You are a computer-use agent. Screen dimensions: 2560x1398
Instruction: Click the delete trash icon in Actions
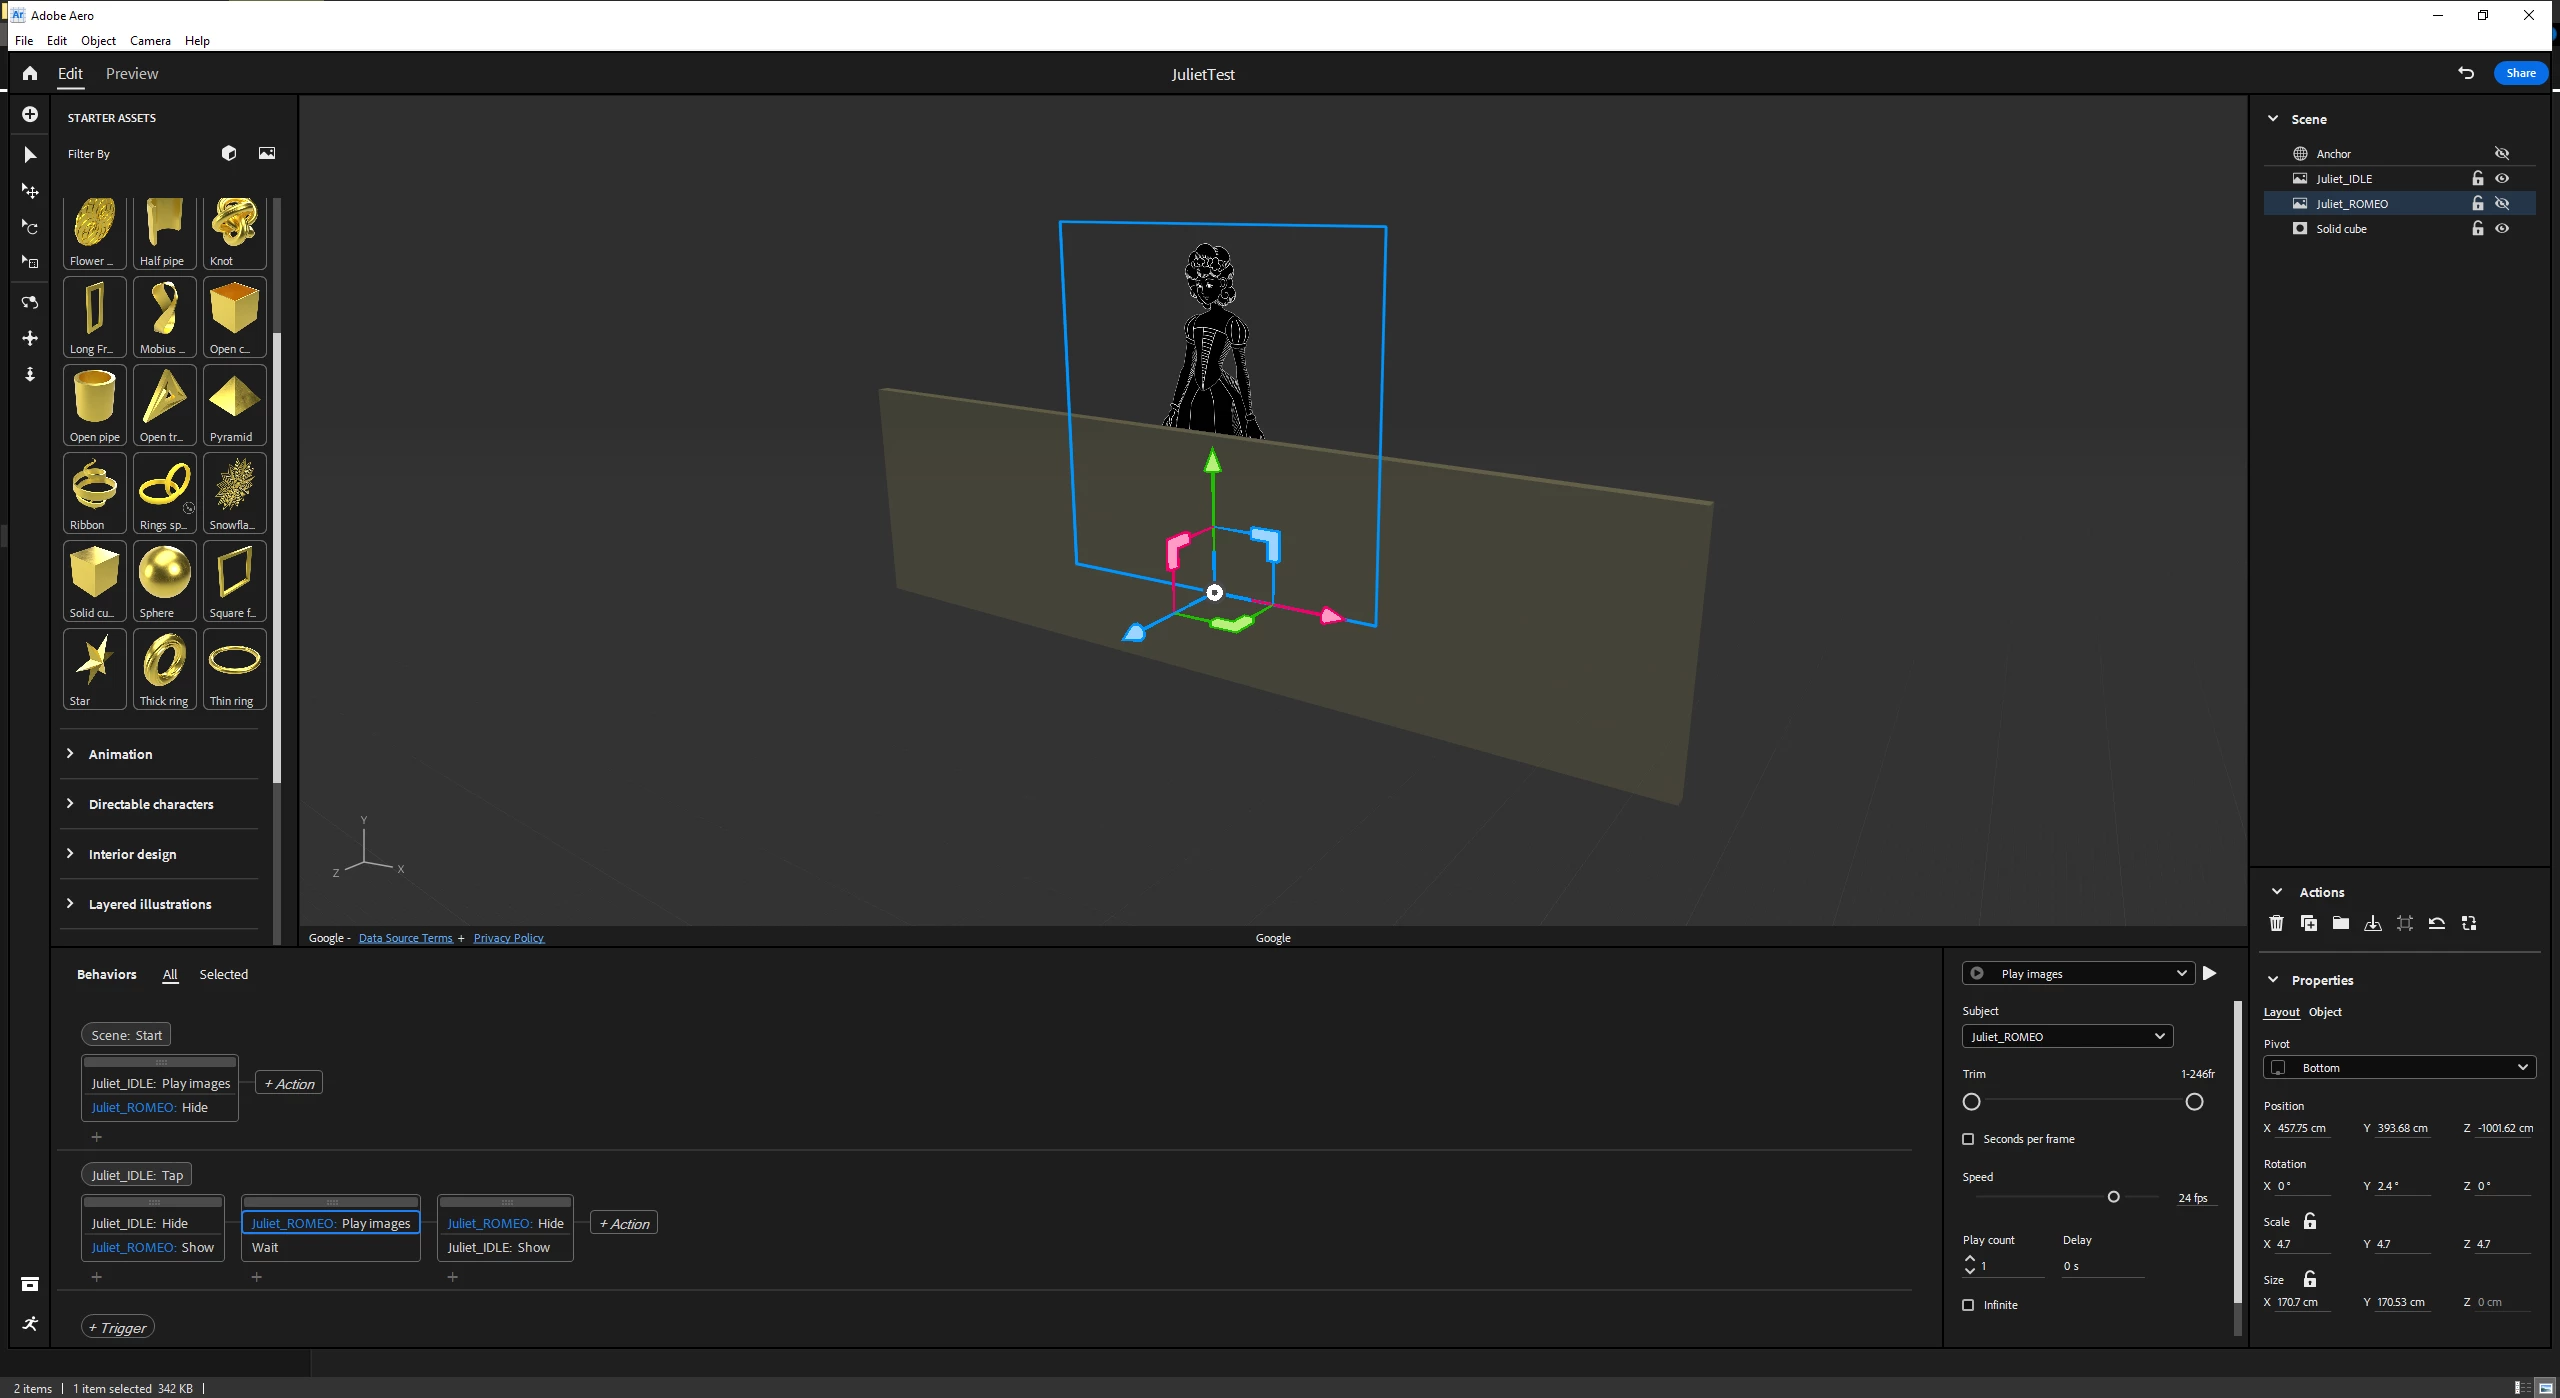tap(2276, 923)
